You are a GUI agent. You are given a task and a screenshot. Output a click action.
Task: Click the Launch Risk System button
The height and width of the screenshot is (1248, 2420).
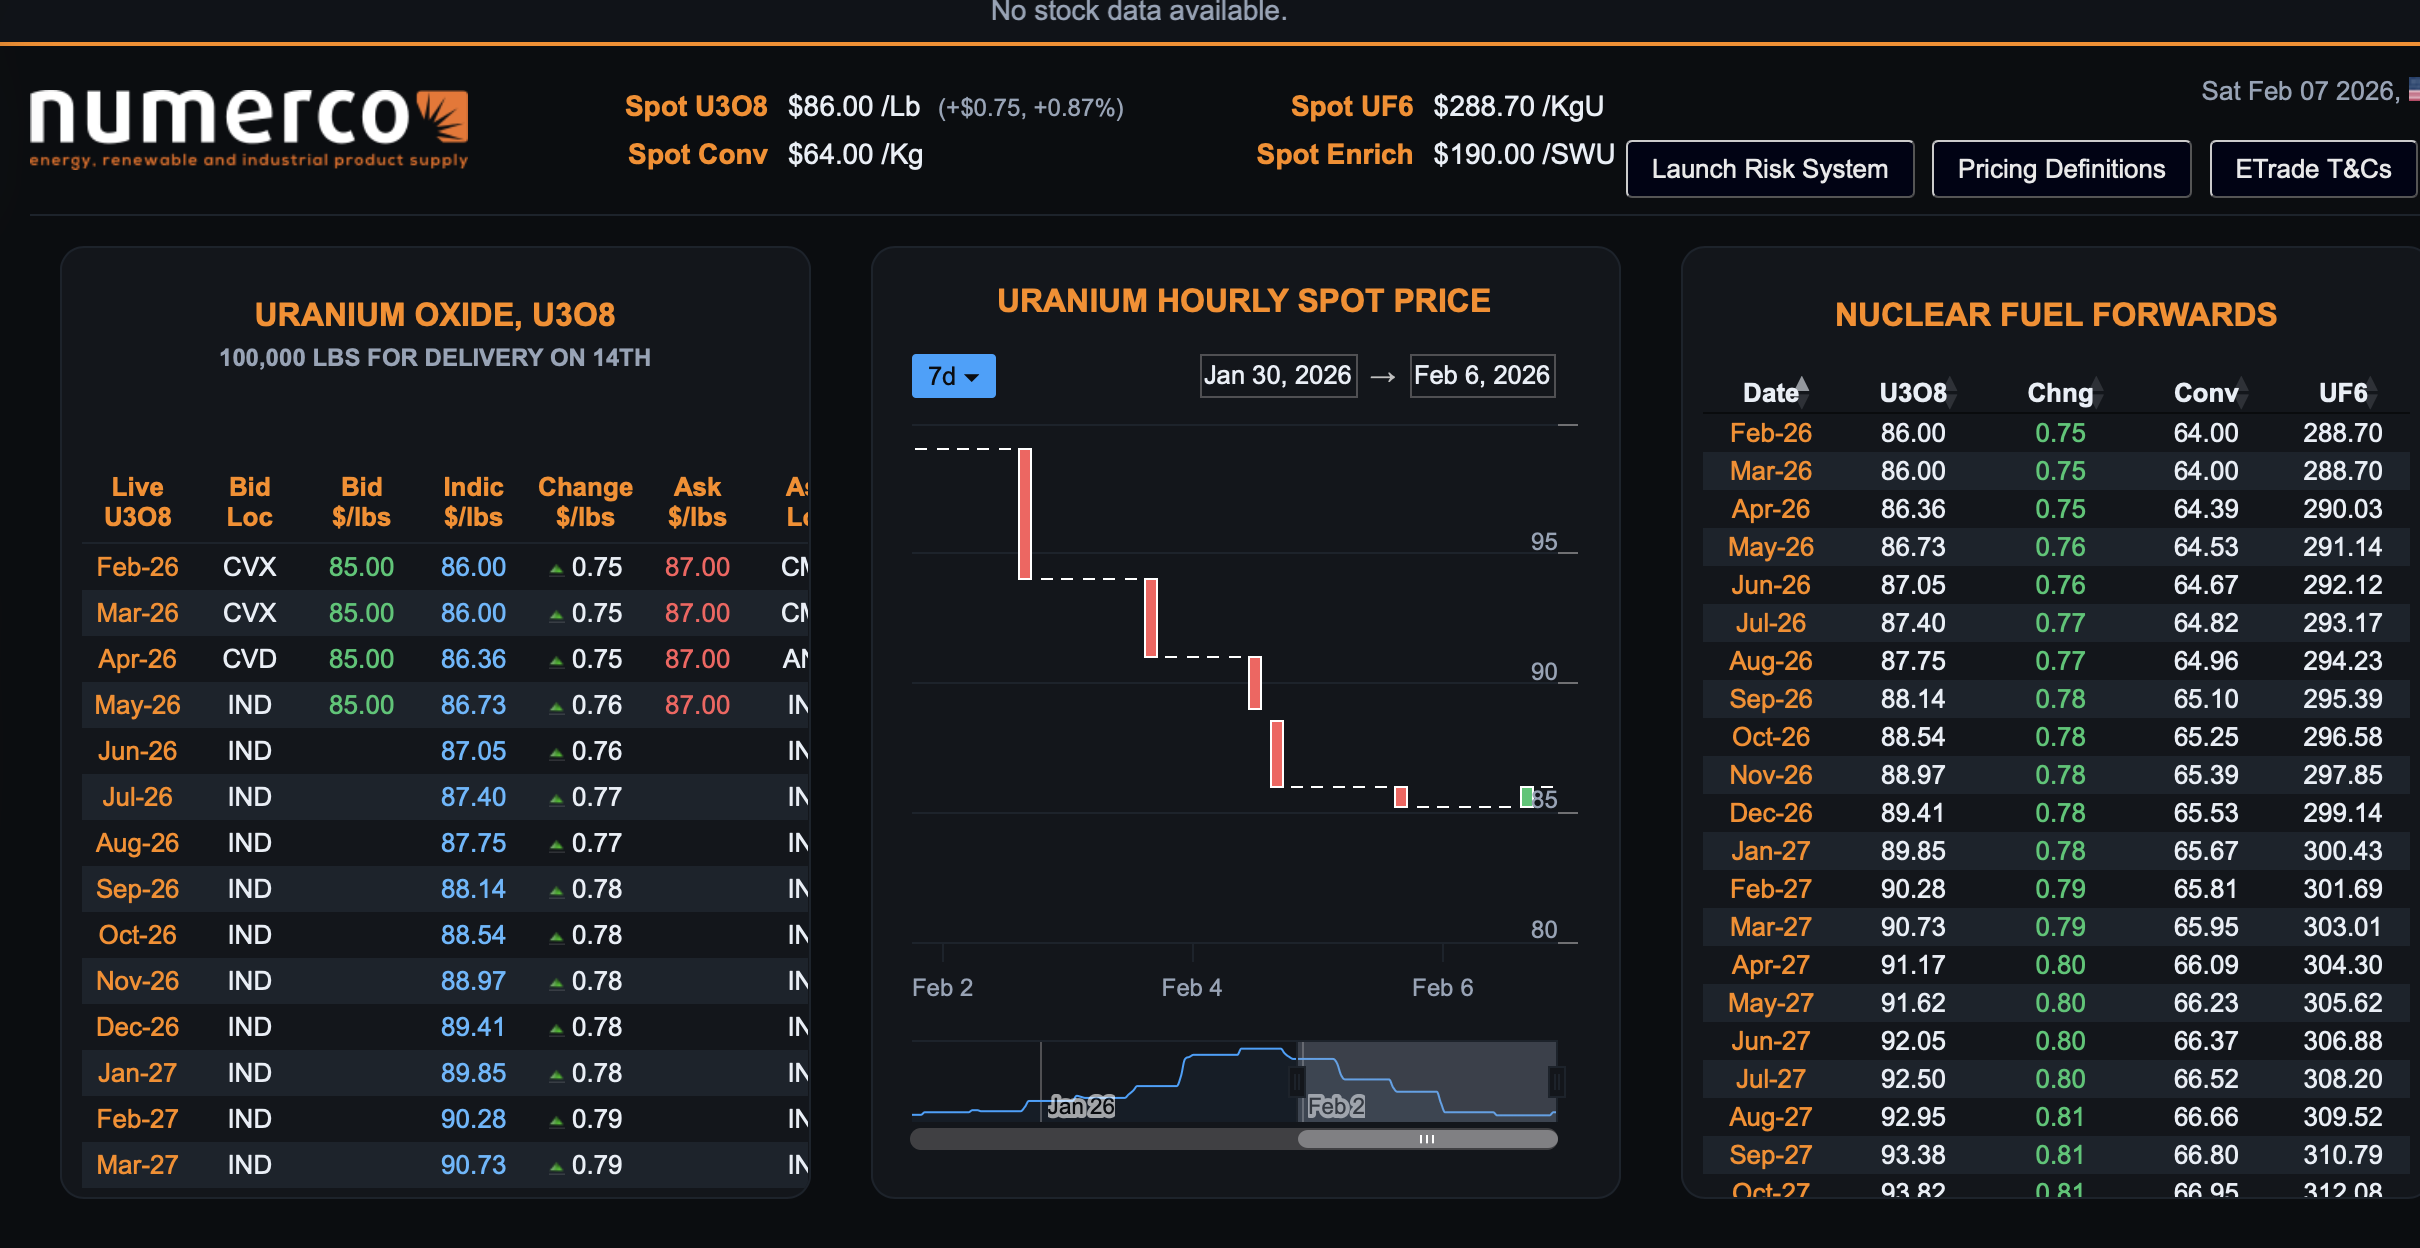(x=1769, y=169)
